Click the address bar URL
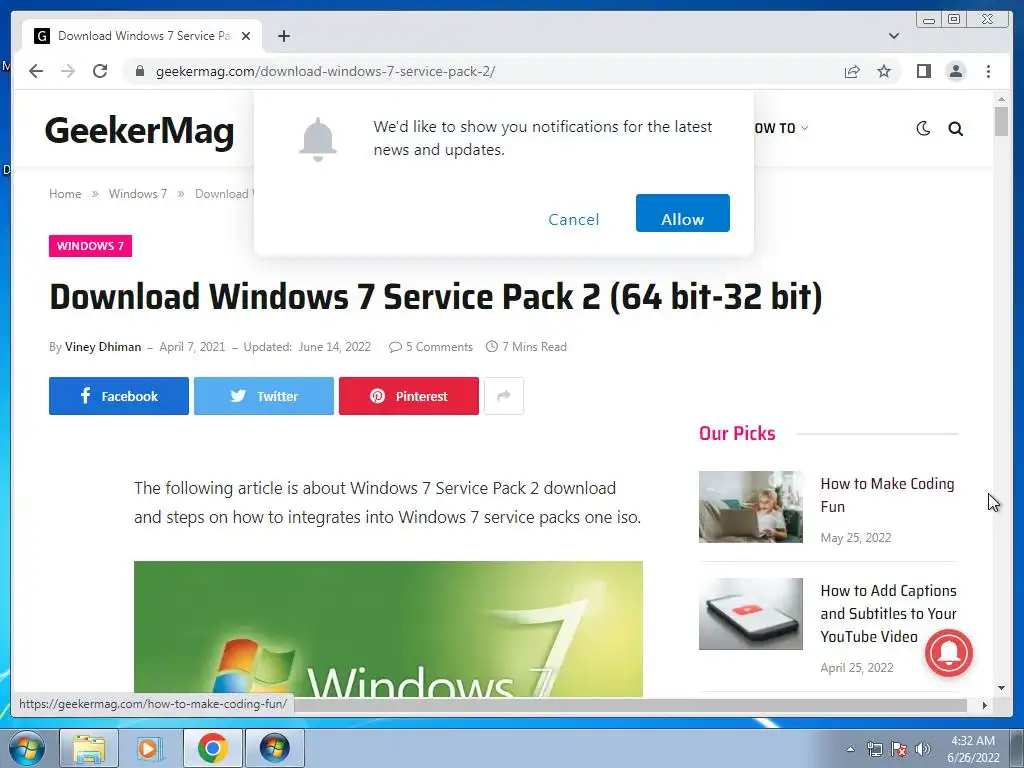 (325, 71)
